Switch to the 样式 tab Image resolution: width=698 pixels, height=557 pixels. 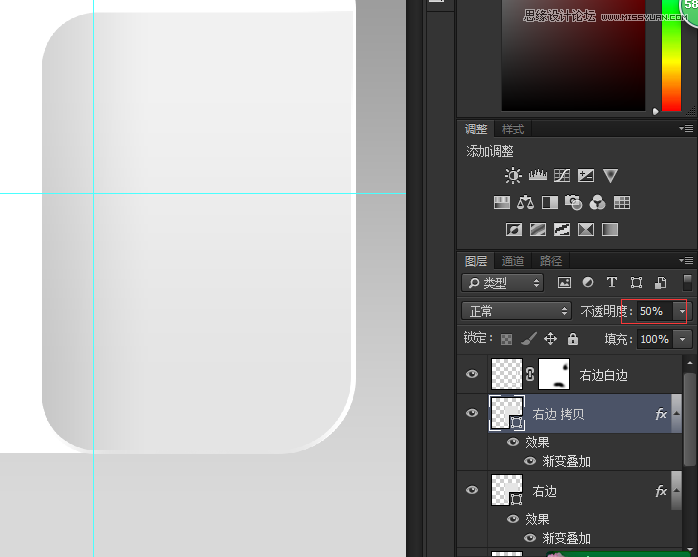pos(513,129)
